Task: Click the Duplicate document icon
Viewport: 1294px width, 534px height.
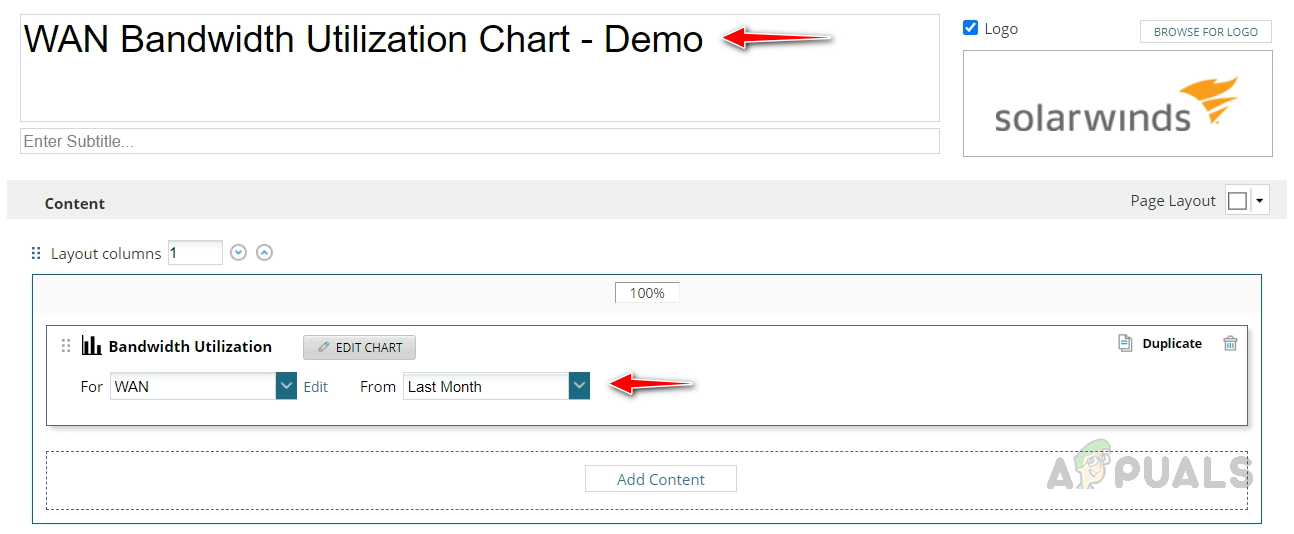Action: (x=1125, y=343)
